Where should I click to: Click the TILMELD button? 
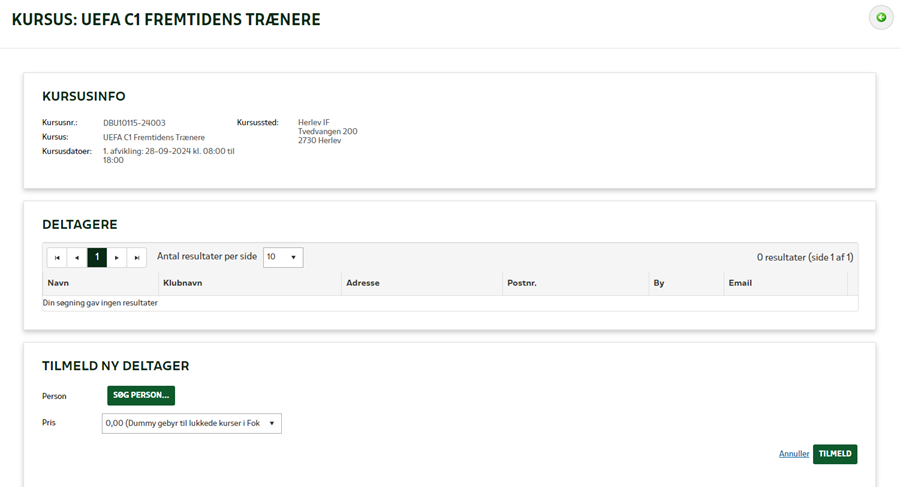835,454
